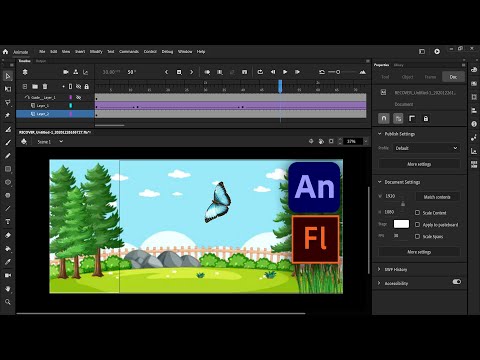Select the Selection arrow tool
Viewport: 480px width, 360px height.
coord(8,76)
